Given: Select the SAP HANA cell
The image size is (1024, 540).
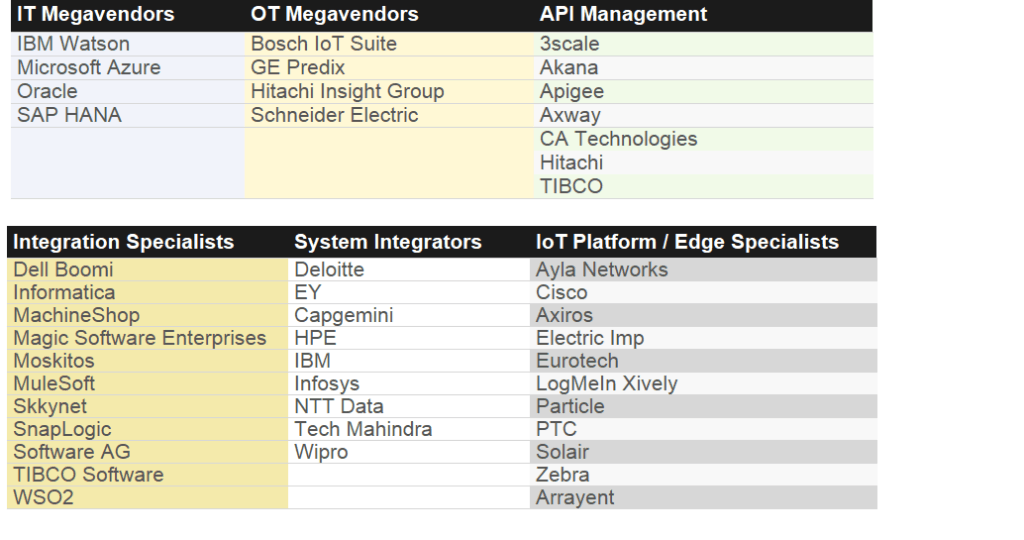Looking at the screenshot, I should pyautogui.click(x=69, y=115).
